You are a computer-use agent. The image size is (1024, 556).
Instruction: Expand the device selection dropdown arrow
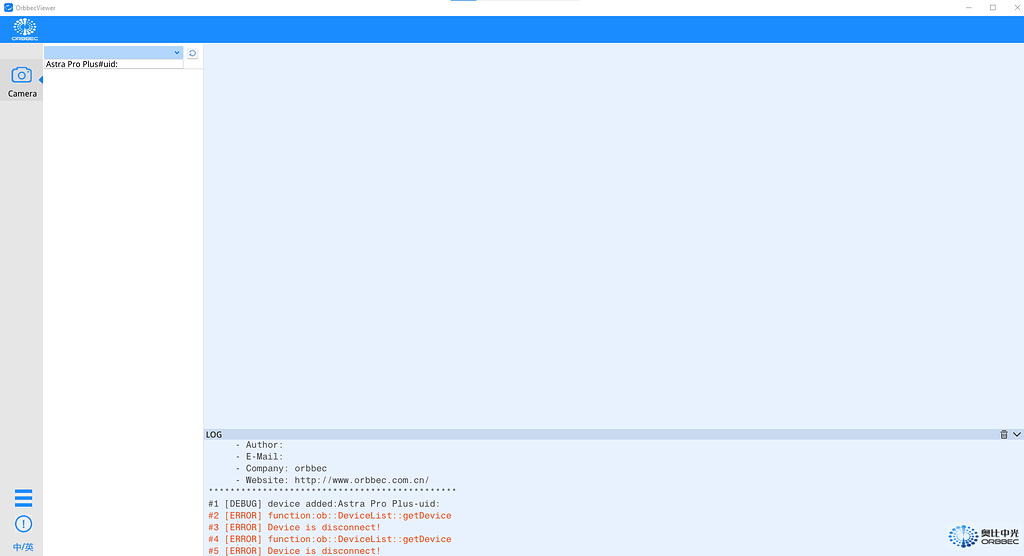177,52
